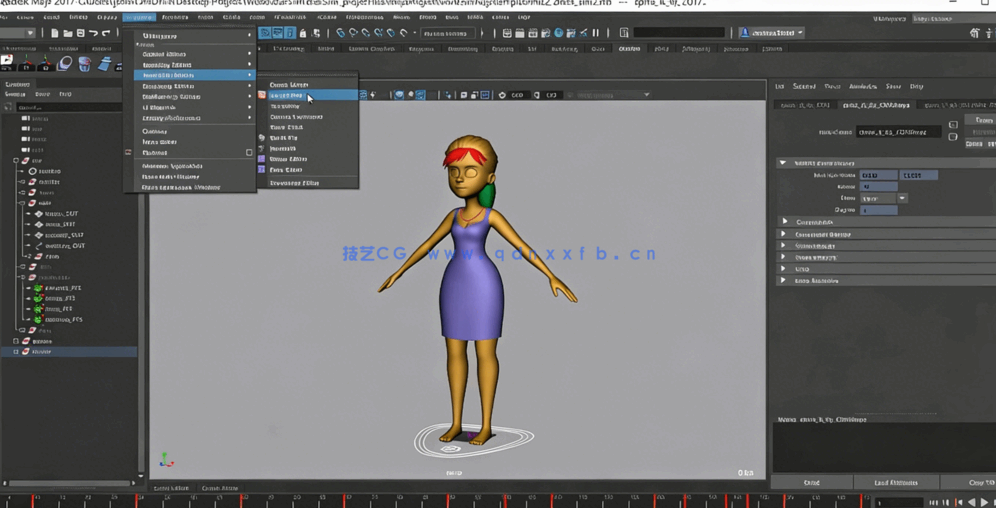The image size is (996, 508).
Task: Toggle the upper small box beside the node name field
Action: coord(953,126)
